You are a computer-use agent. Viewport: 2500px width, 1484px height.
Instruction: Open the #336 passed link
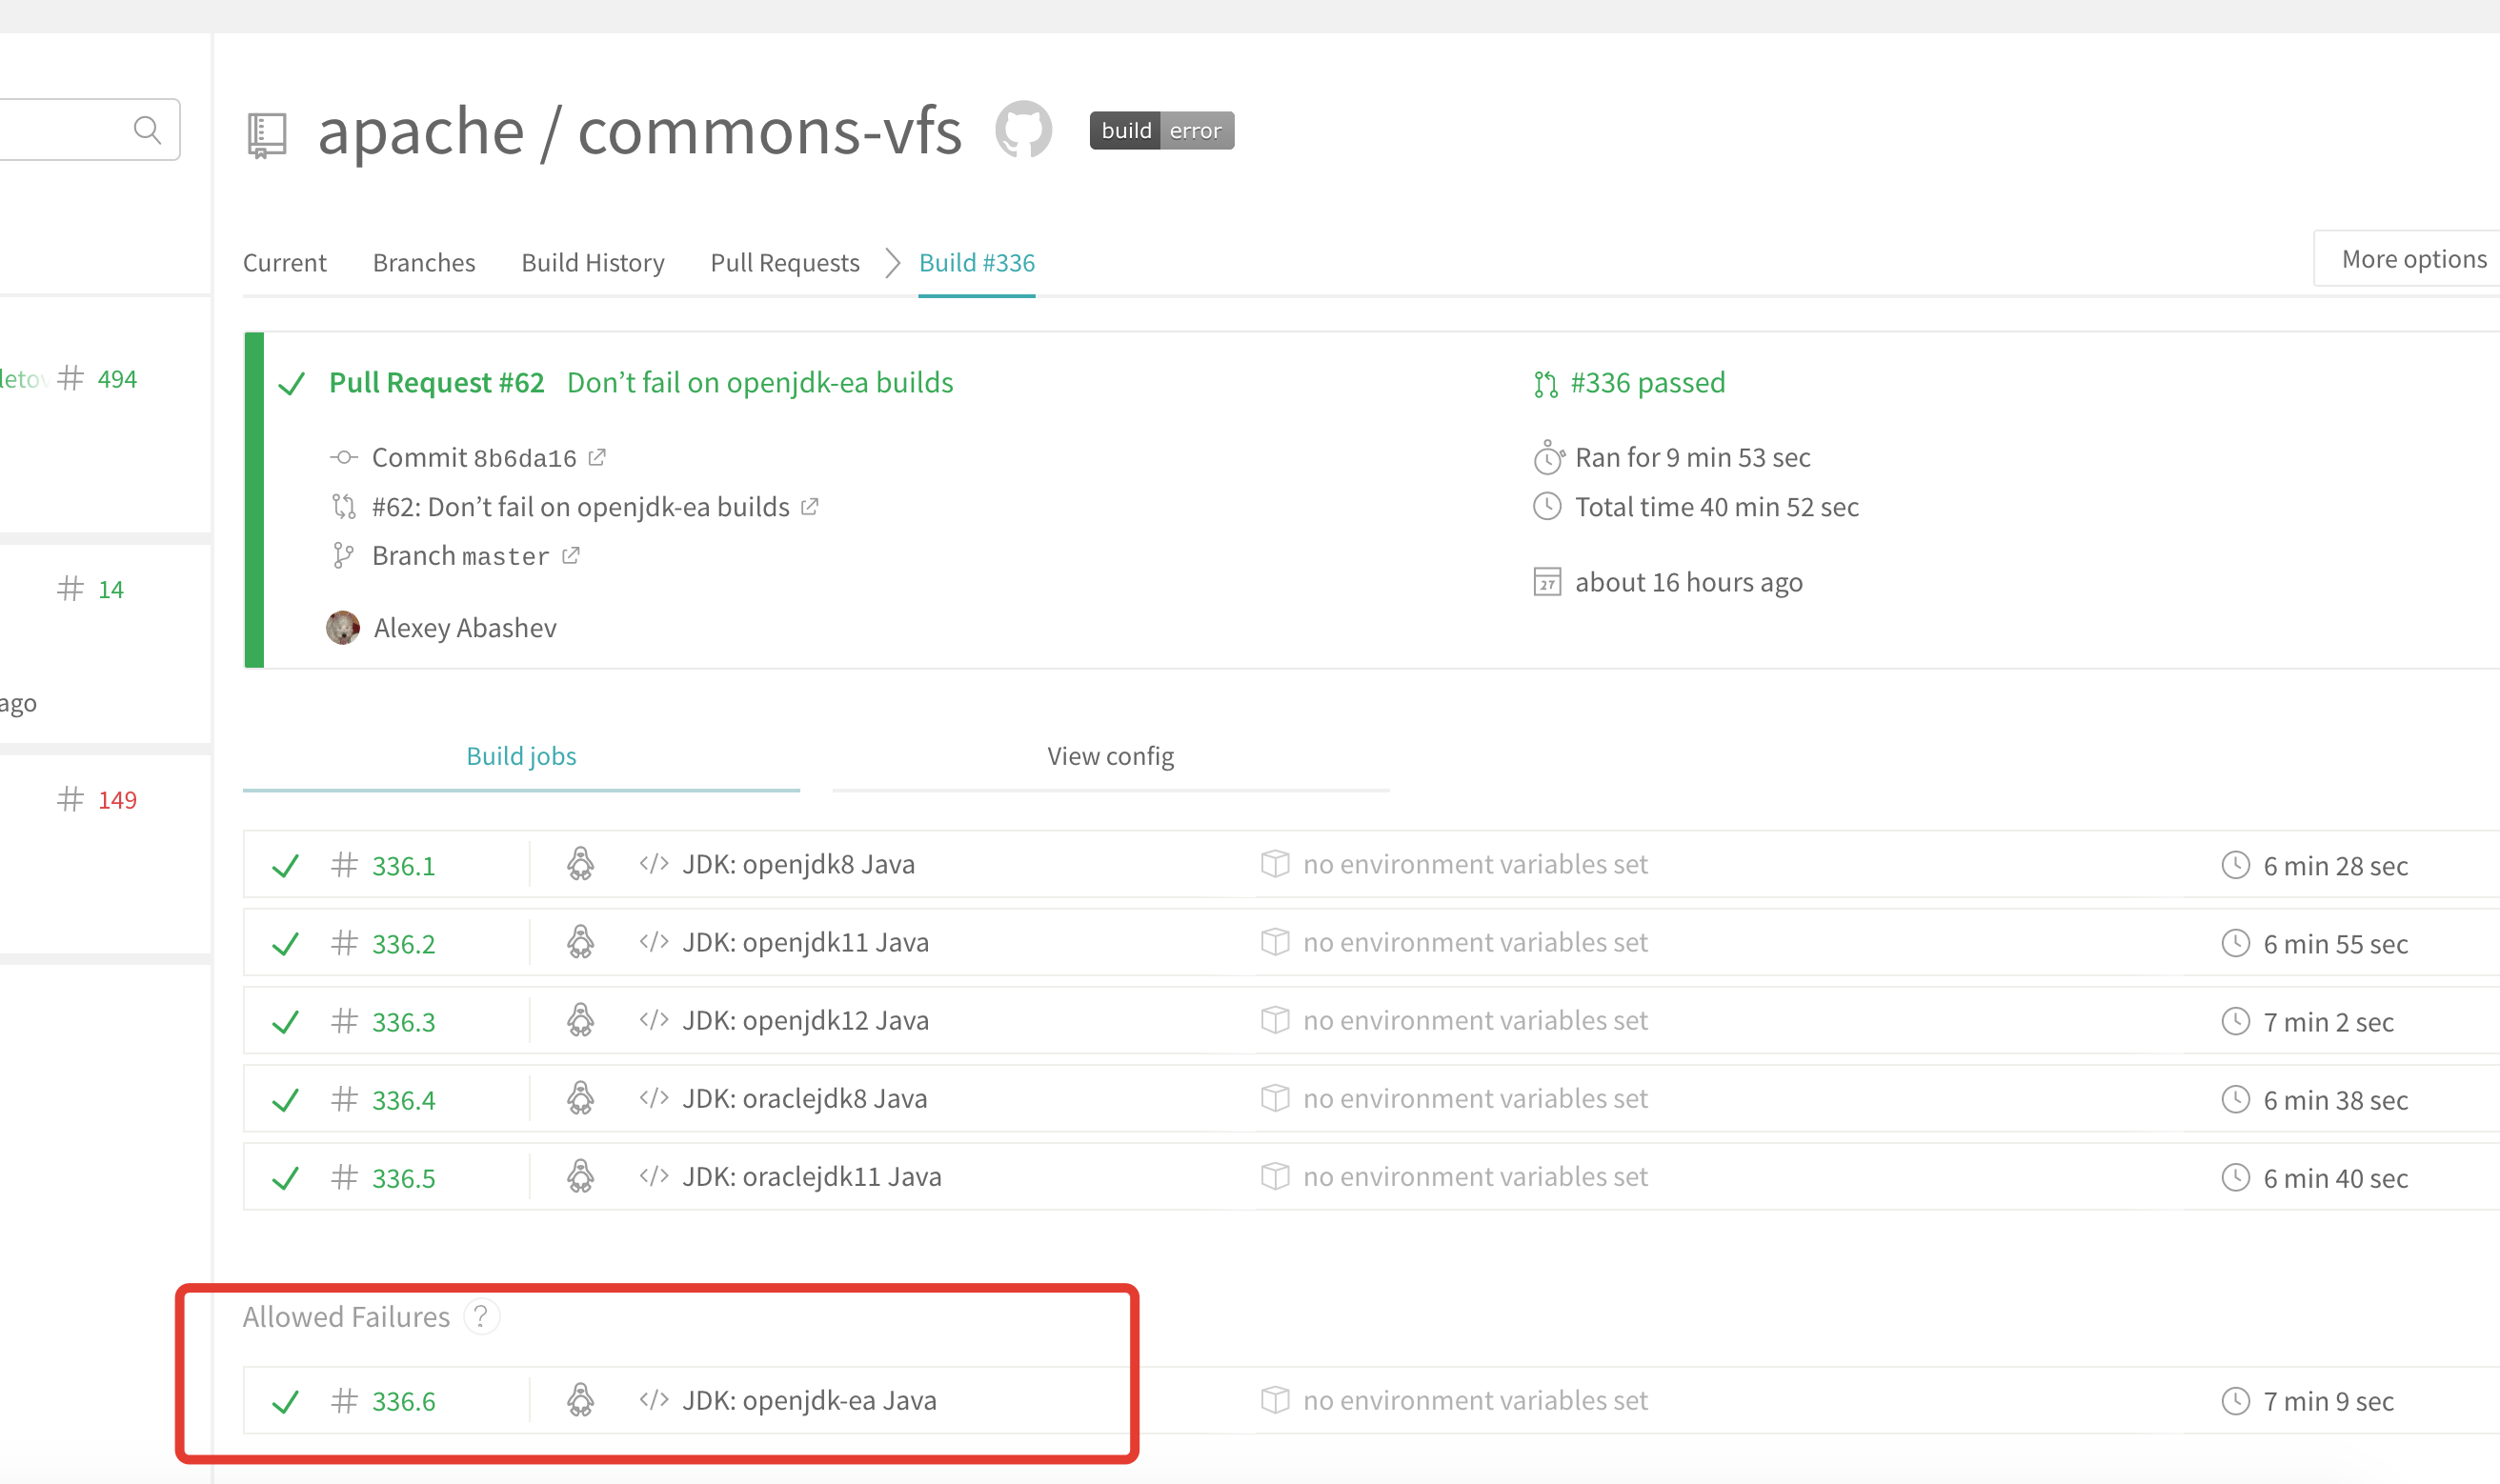pyautogui.click(x=1647, y=382)
